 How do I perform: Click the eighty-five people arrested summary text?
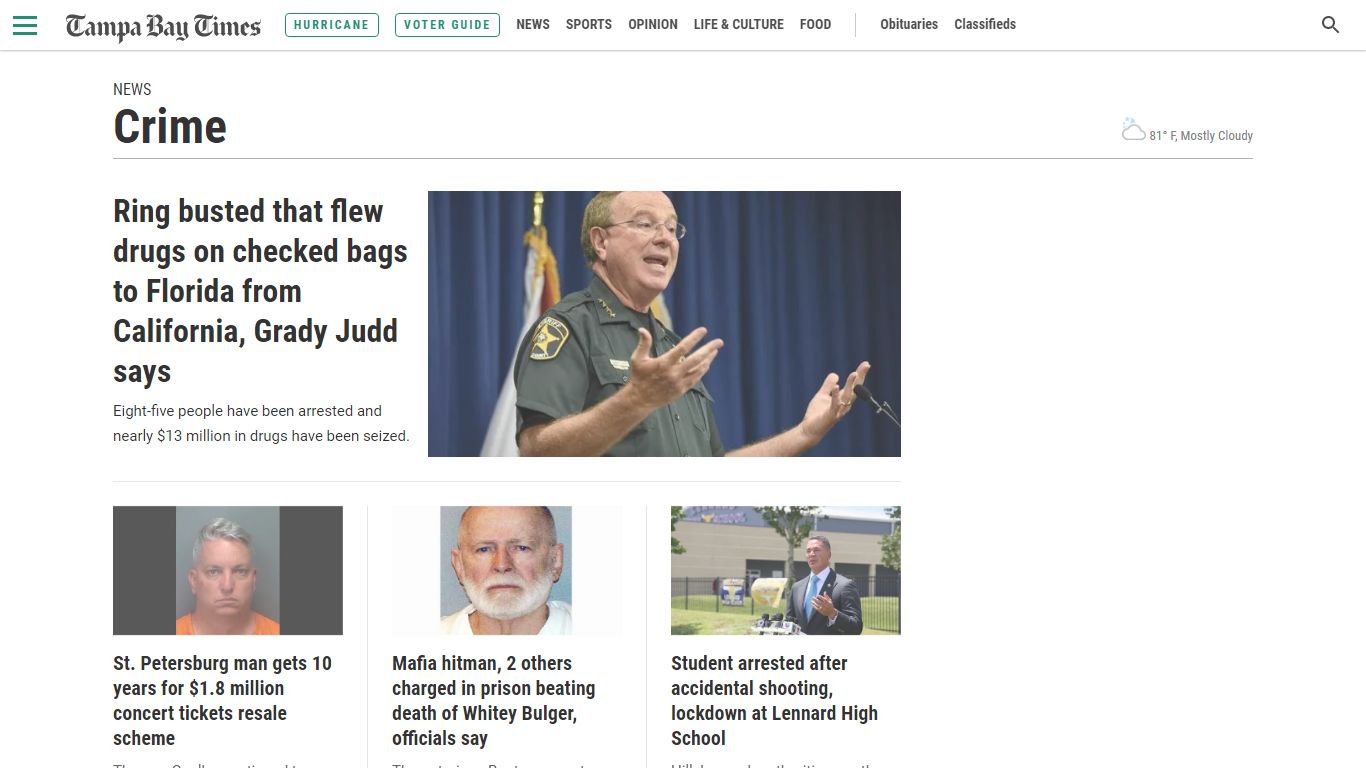coord(261,423)
